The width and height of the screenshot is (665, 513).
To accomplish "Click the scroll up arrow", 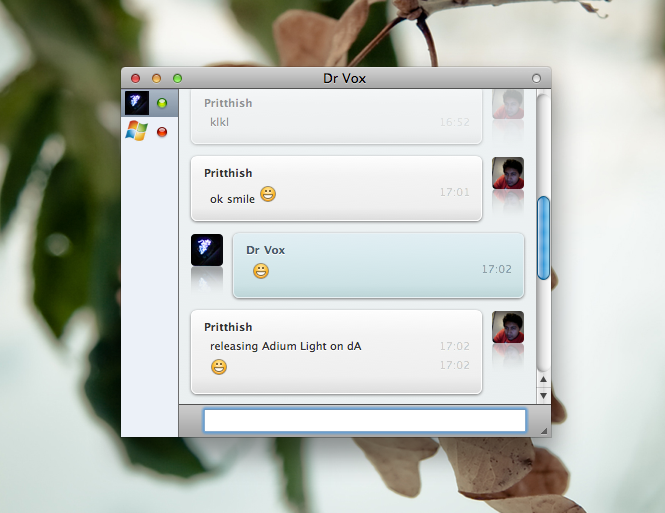I will click(543, 379).
